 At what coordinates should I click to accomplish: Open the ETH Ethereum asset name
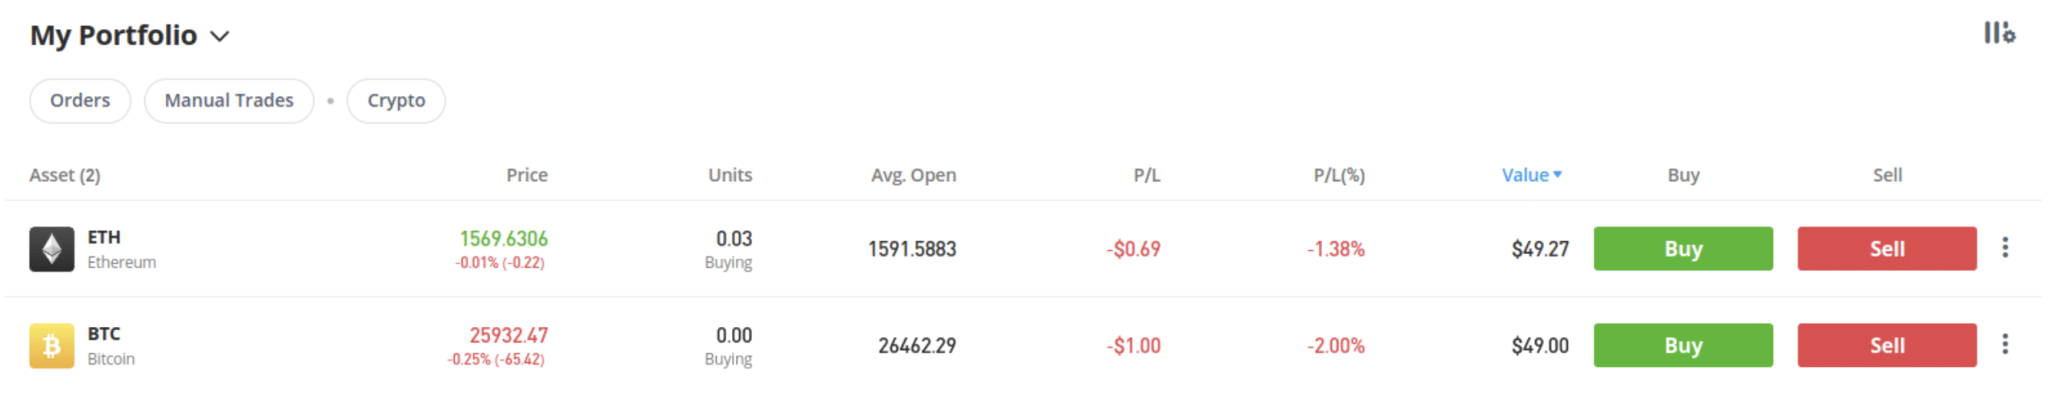(121, 249)
